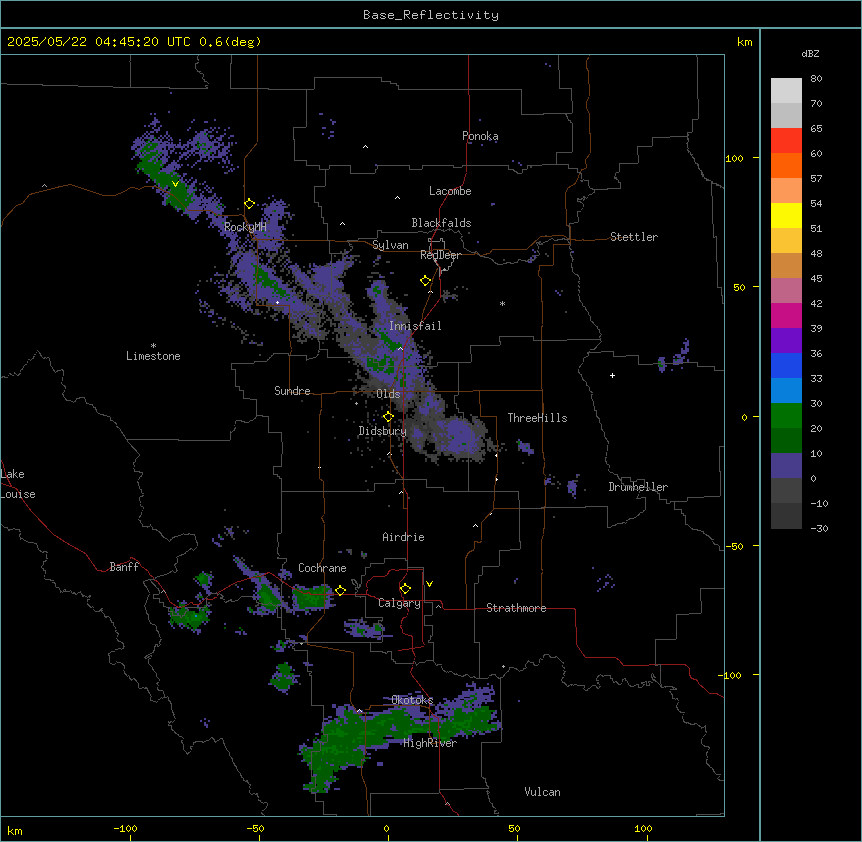Viewport: 862px width, 842px height.
Task: Click the white plus marker west of the Drumheller region
Action: click(x=612, y=375)
